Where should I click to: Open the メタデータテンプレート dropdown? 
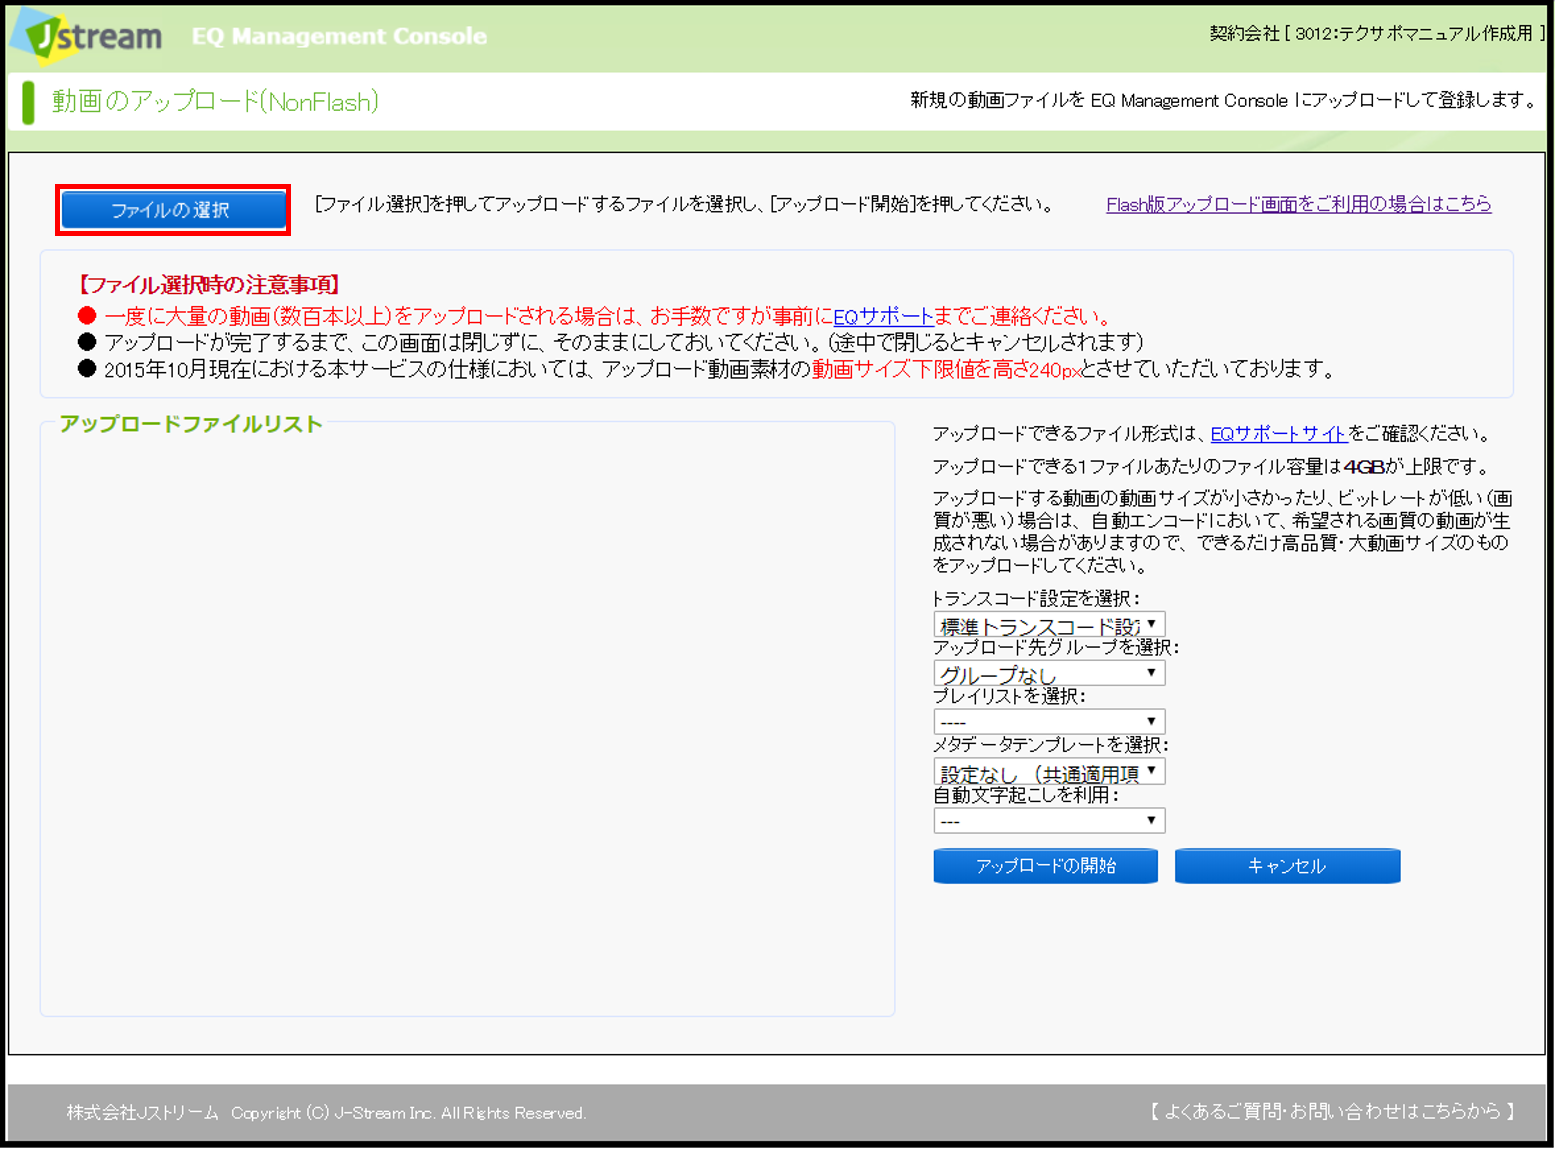(x=1048, y=772)
